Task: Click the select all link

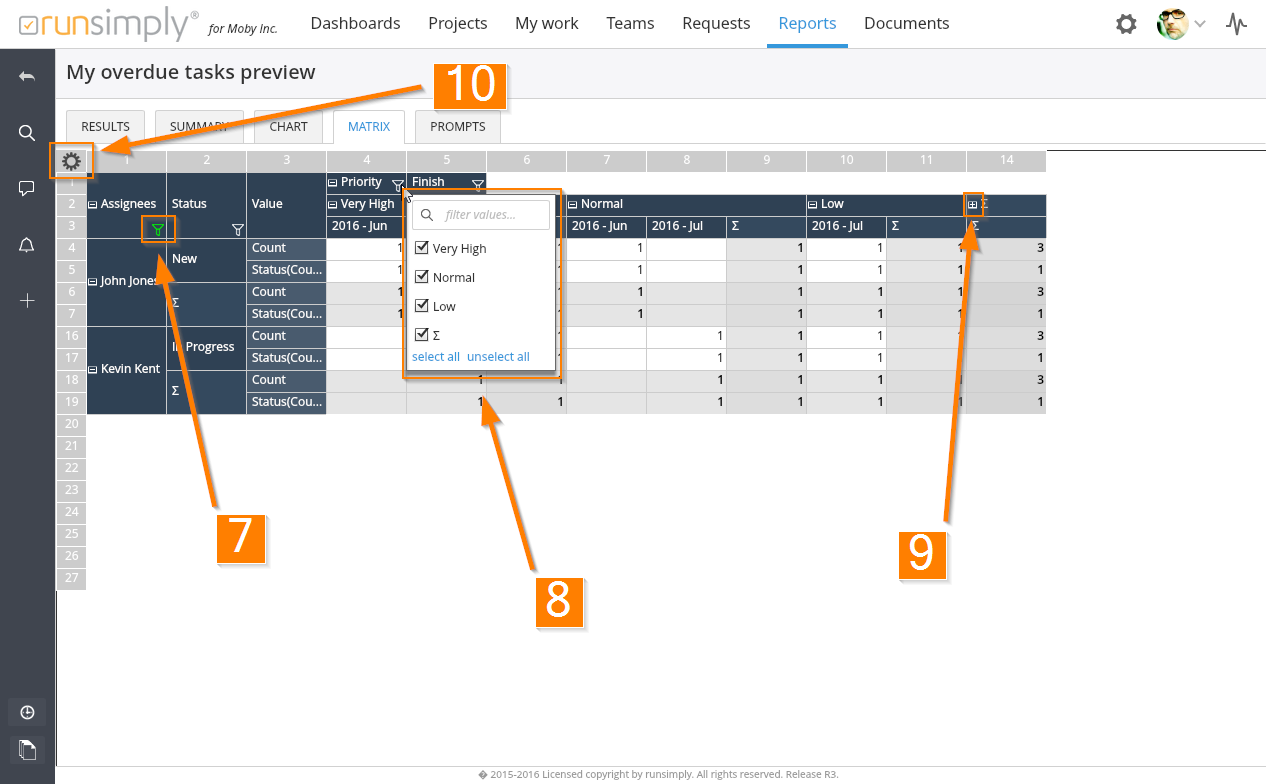Action: 436,357
